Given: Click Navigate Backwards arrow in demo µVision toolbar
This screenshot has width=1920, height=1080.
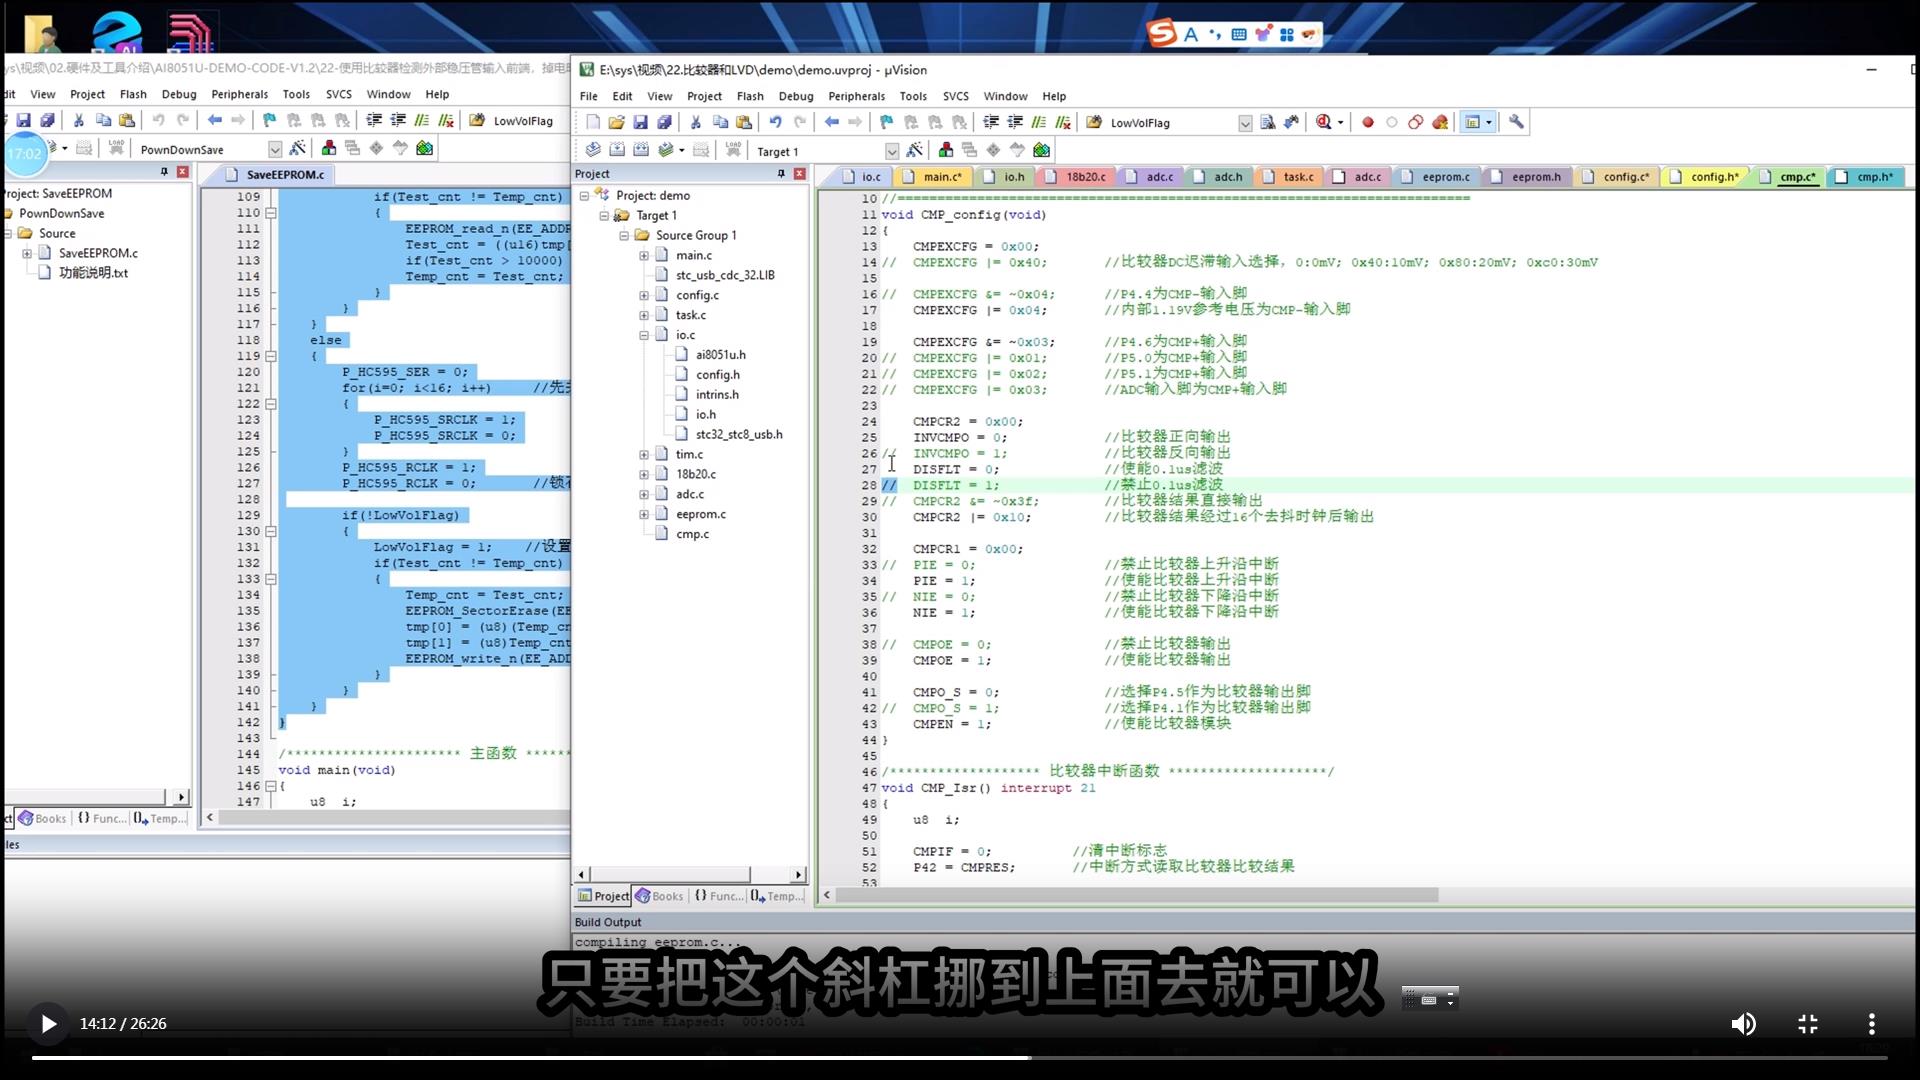Looking at the screenshot, I should (831, 122).
